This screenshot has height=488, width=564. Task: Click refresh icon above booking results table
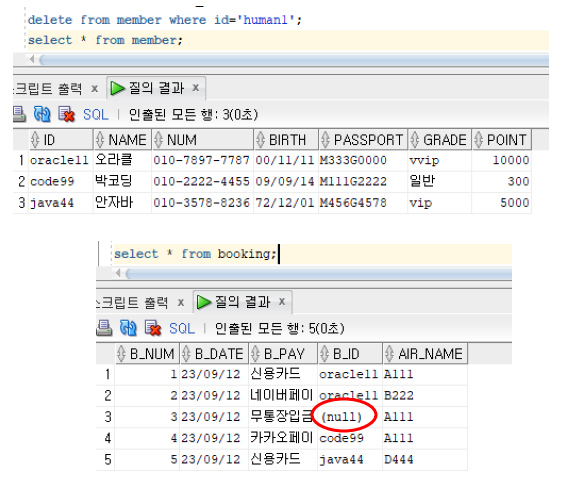point(128,328)
